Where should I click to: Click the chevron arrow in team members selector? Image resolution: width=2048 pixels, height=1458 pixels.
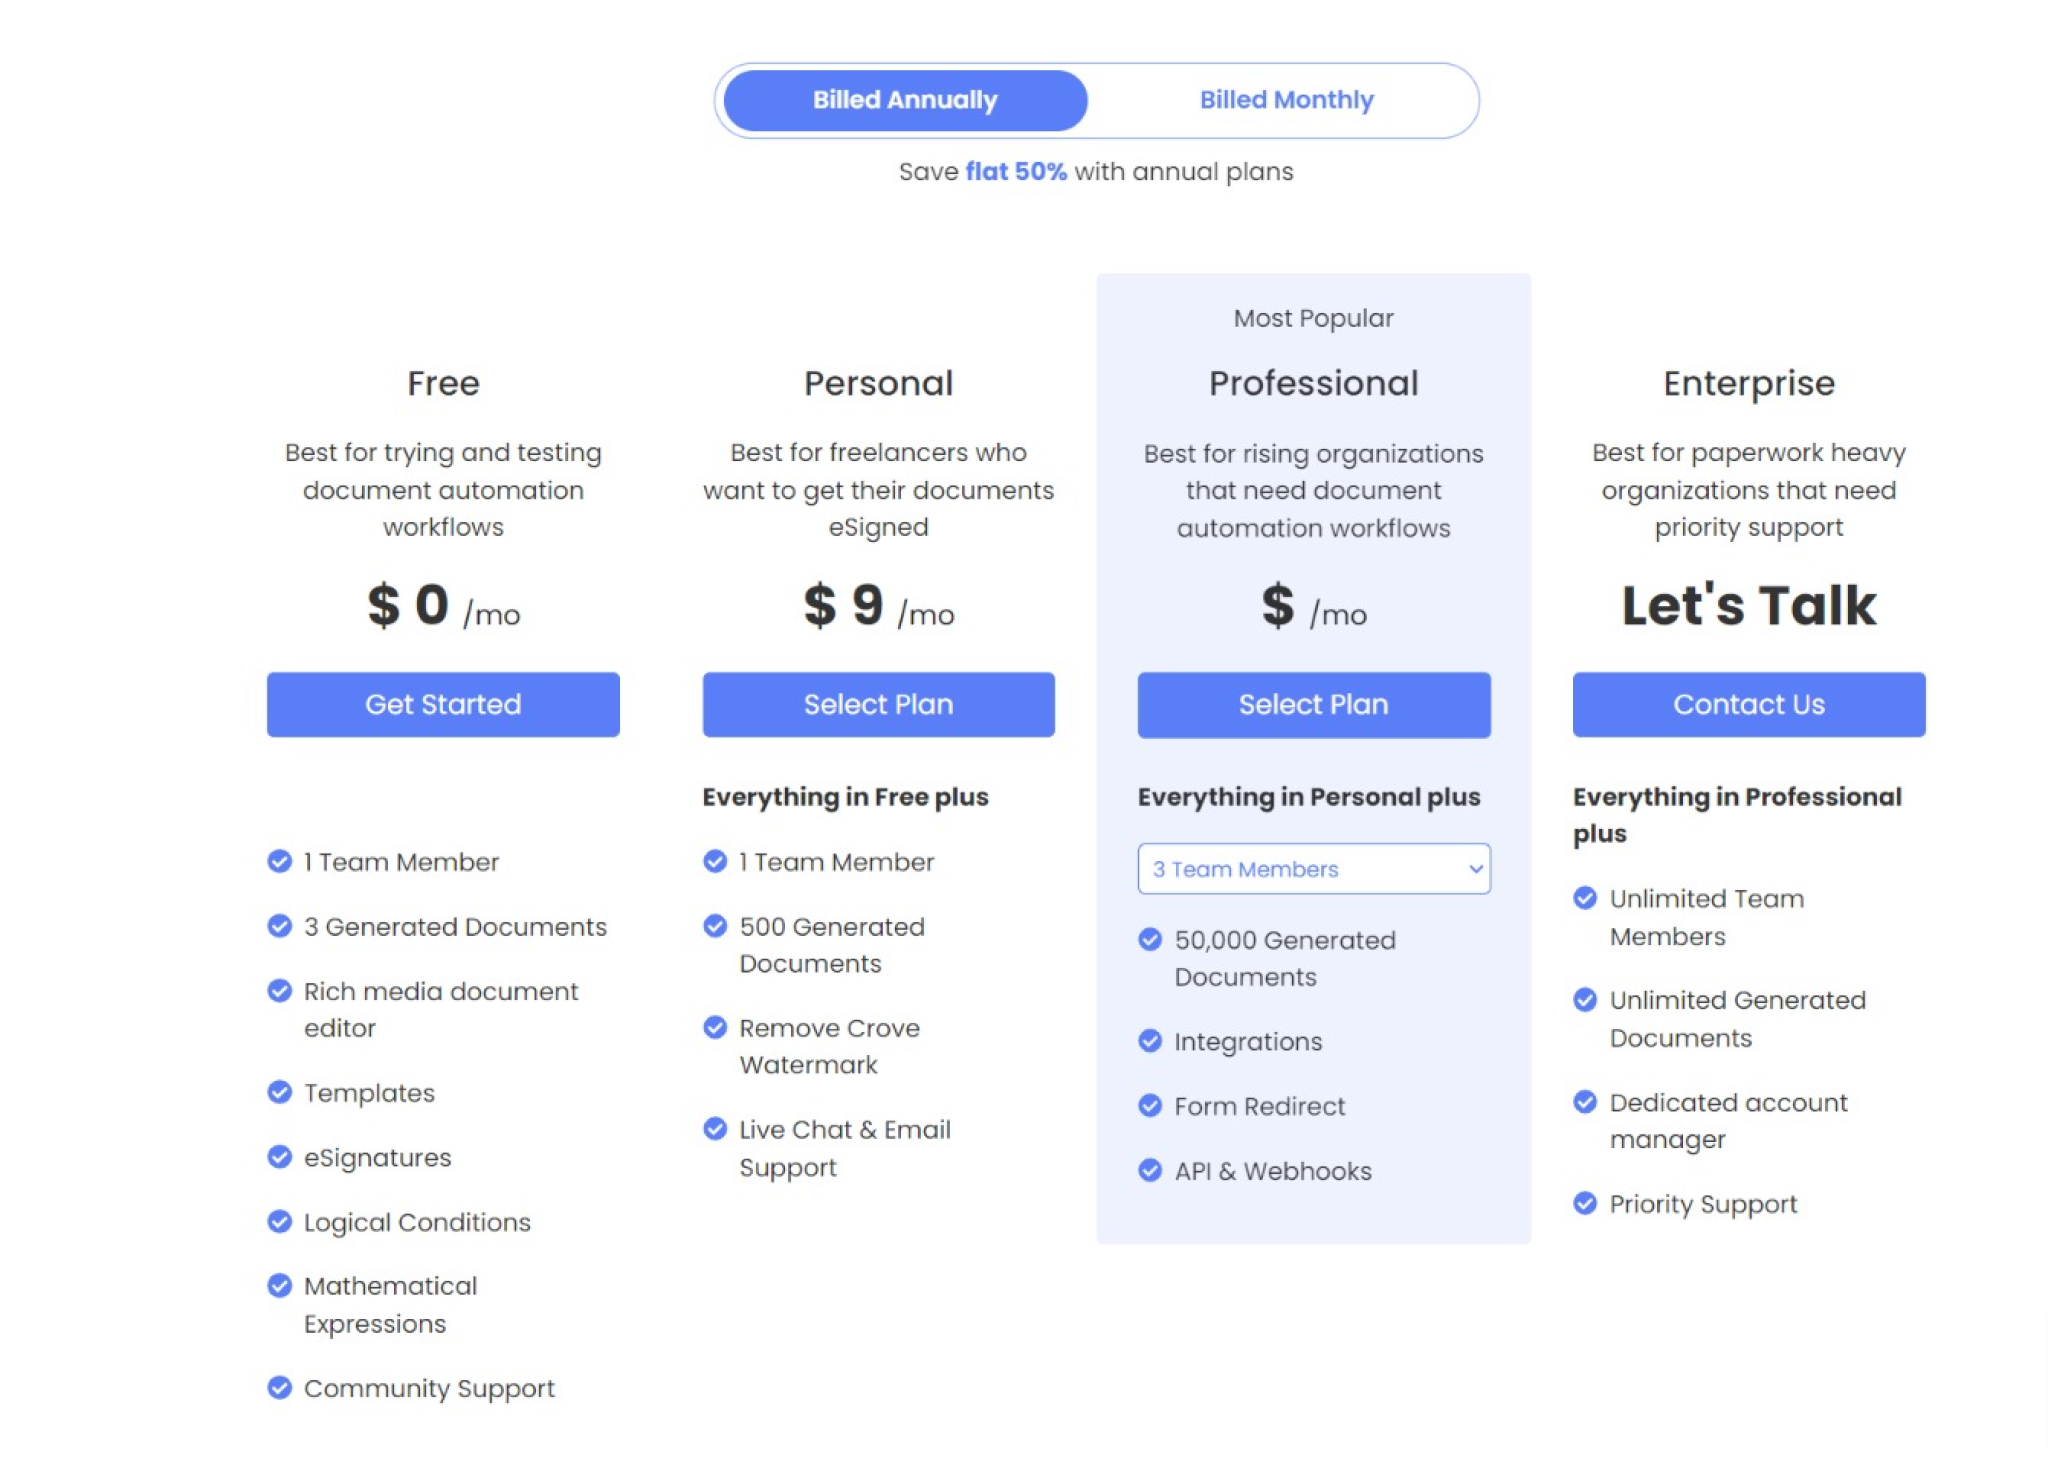point(1475,869)
